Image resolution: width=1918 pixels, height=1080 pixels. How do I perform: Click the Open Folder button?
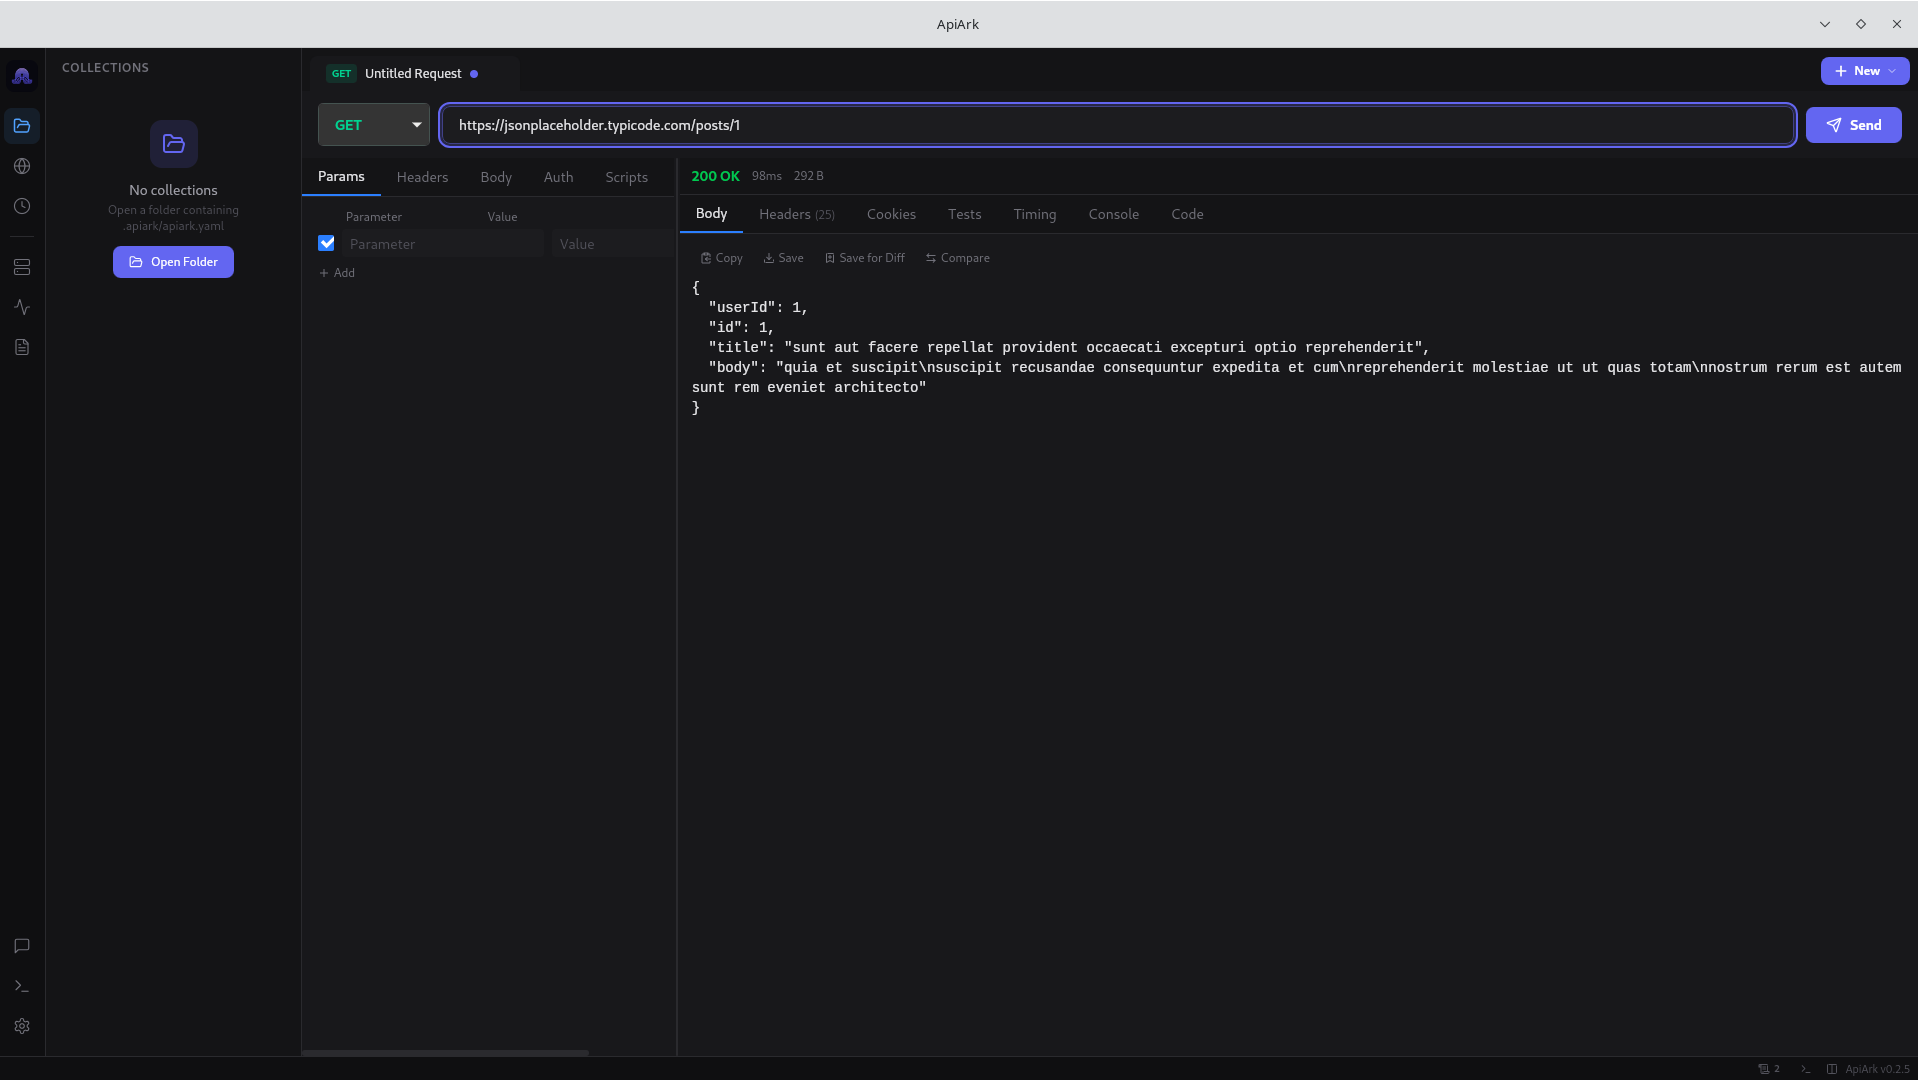coord(173,261)
